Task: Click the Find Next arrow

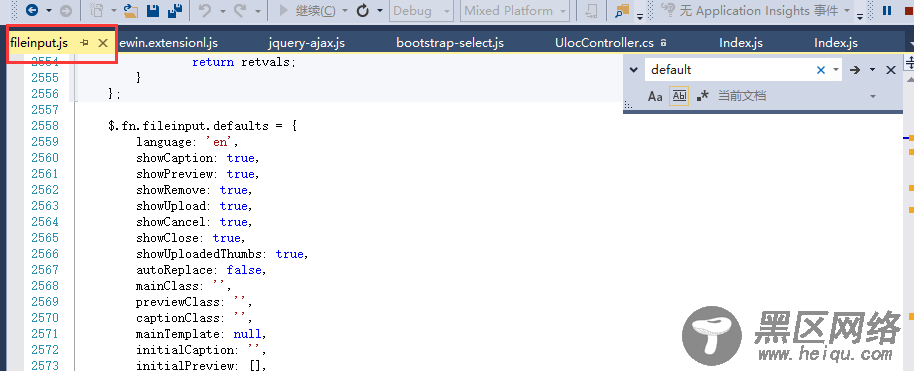Action: click(855, 70)
